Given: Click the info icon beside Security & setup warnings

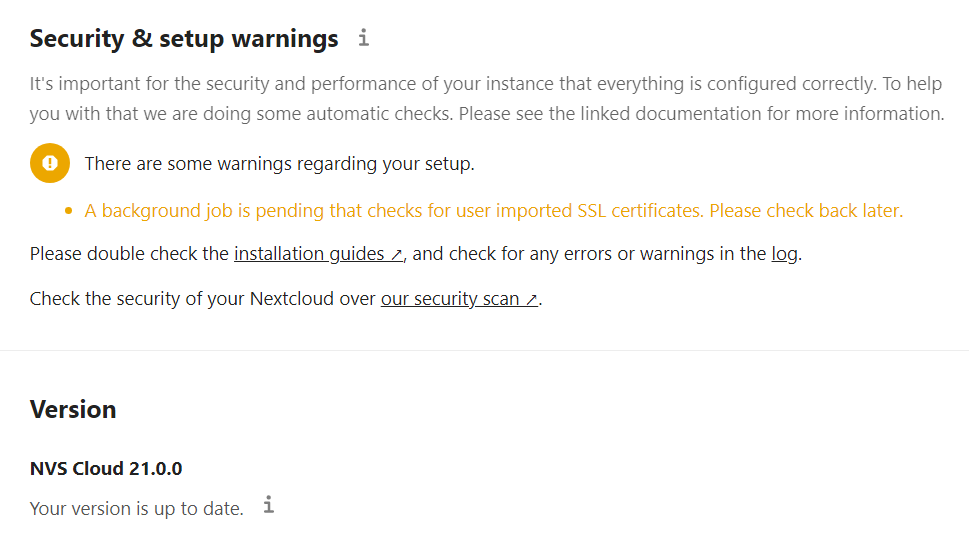Looking at the screenshot, I should (363, 38).
